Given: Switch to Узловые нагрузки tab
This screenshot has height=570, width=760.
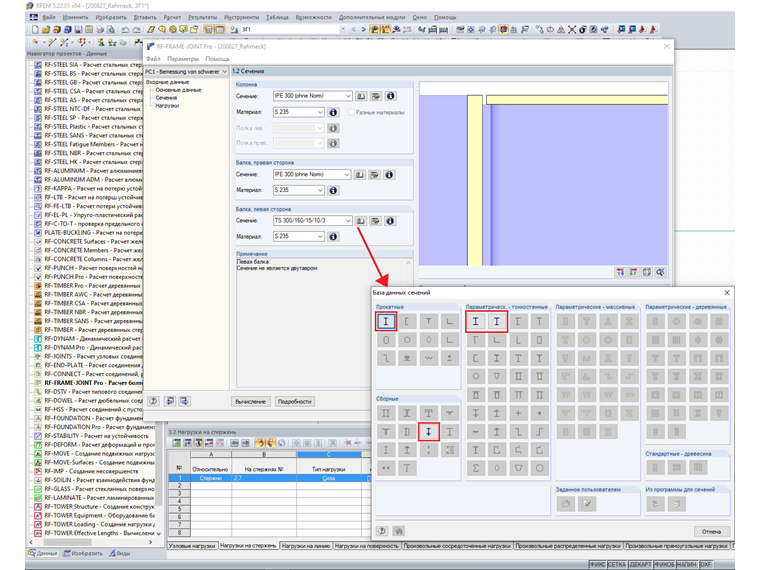Looking at the screenshot, I should pos(192,546).
